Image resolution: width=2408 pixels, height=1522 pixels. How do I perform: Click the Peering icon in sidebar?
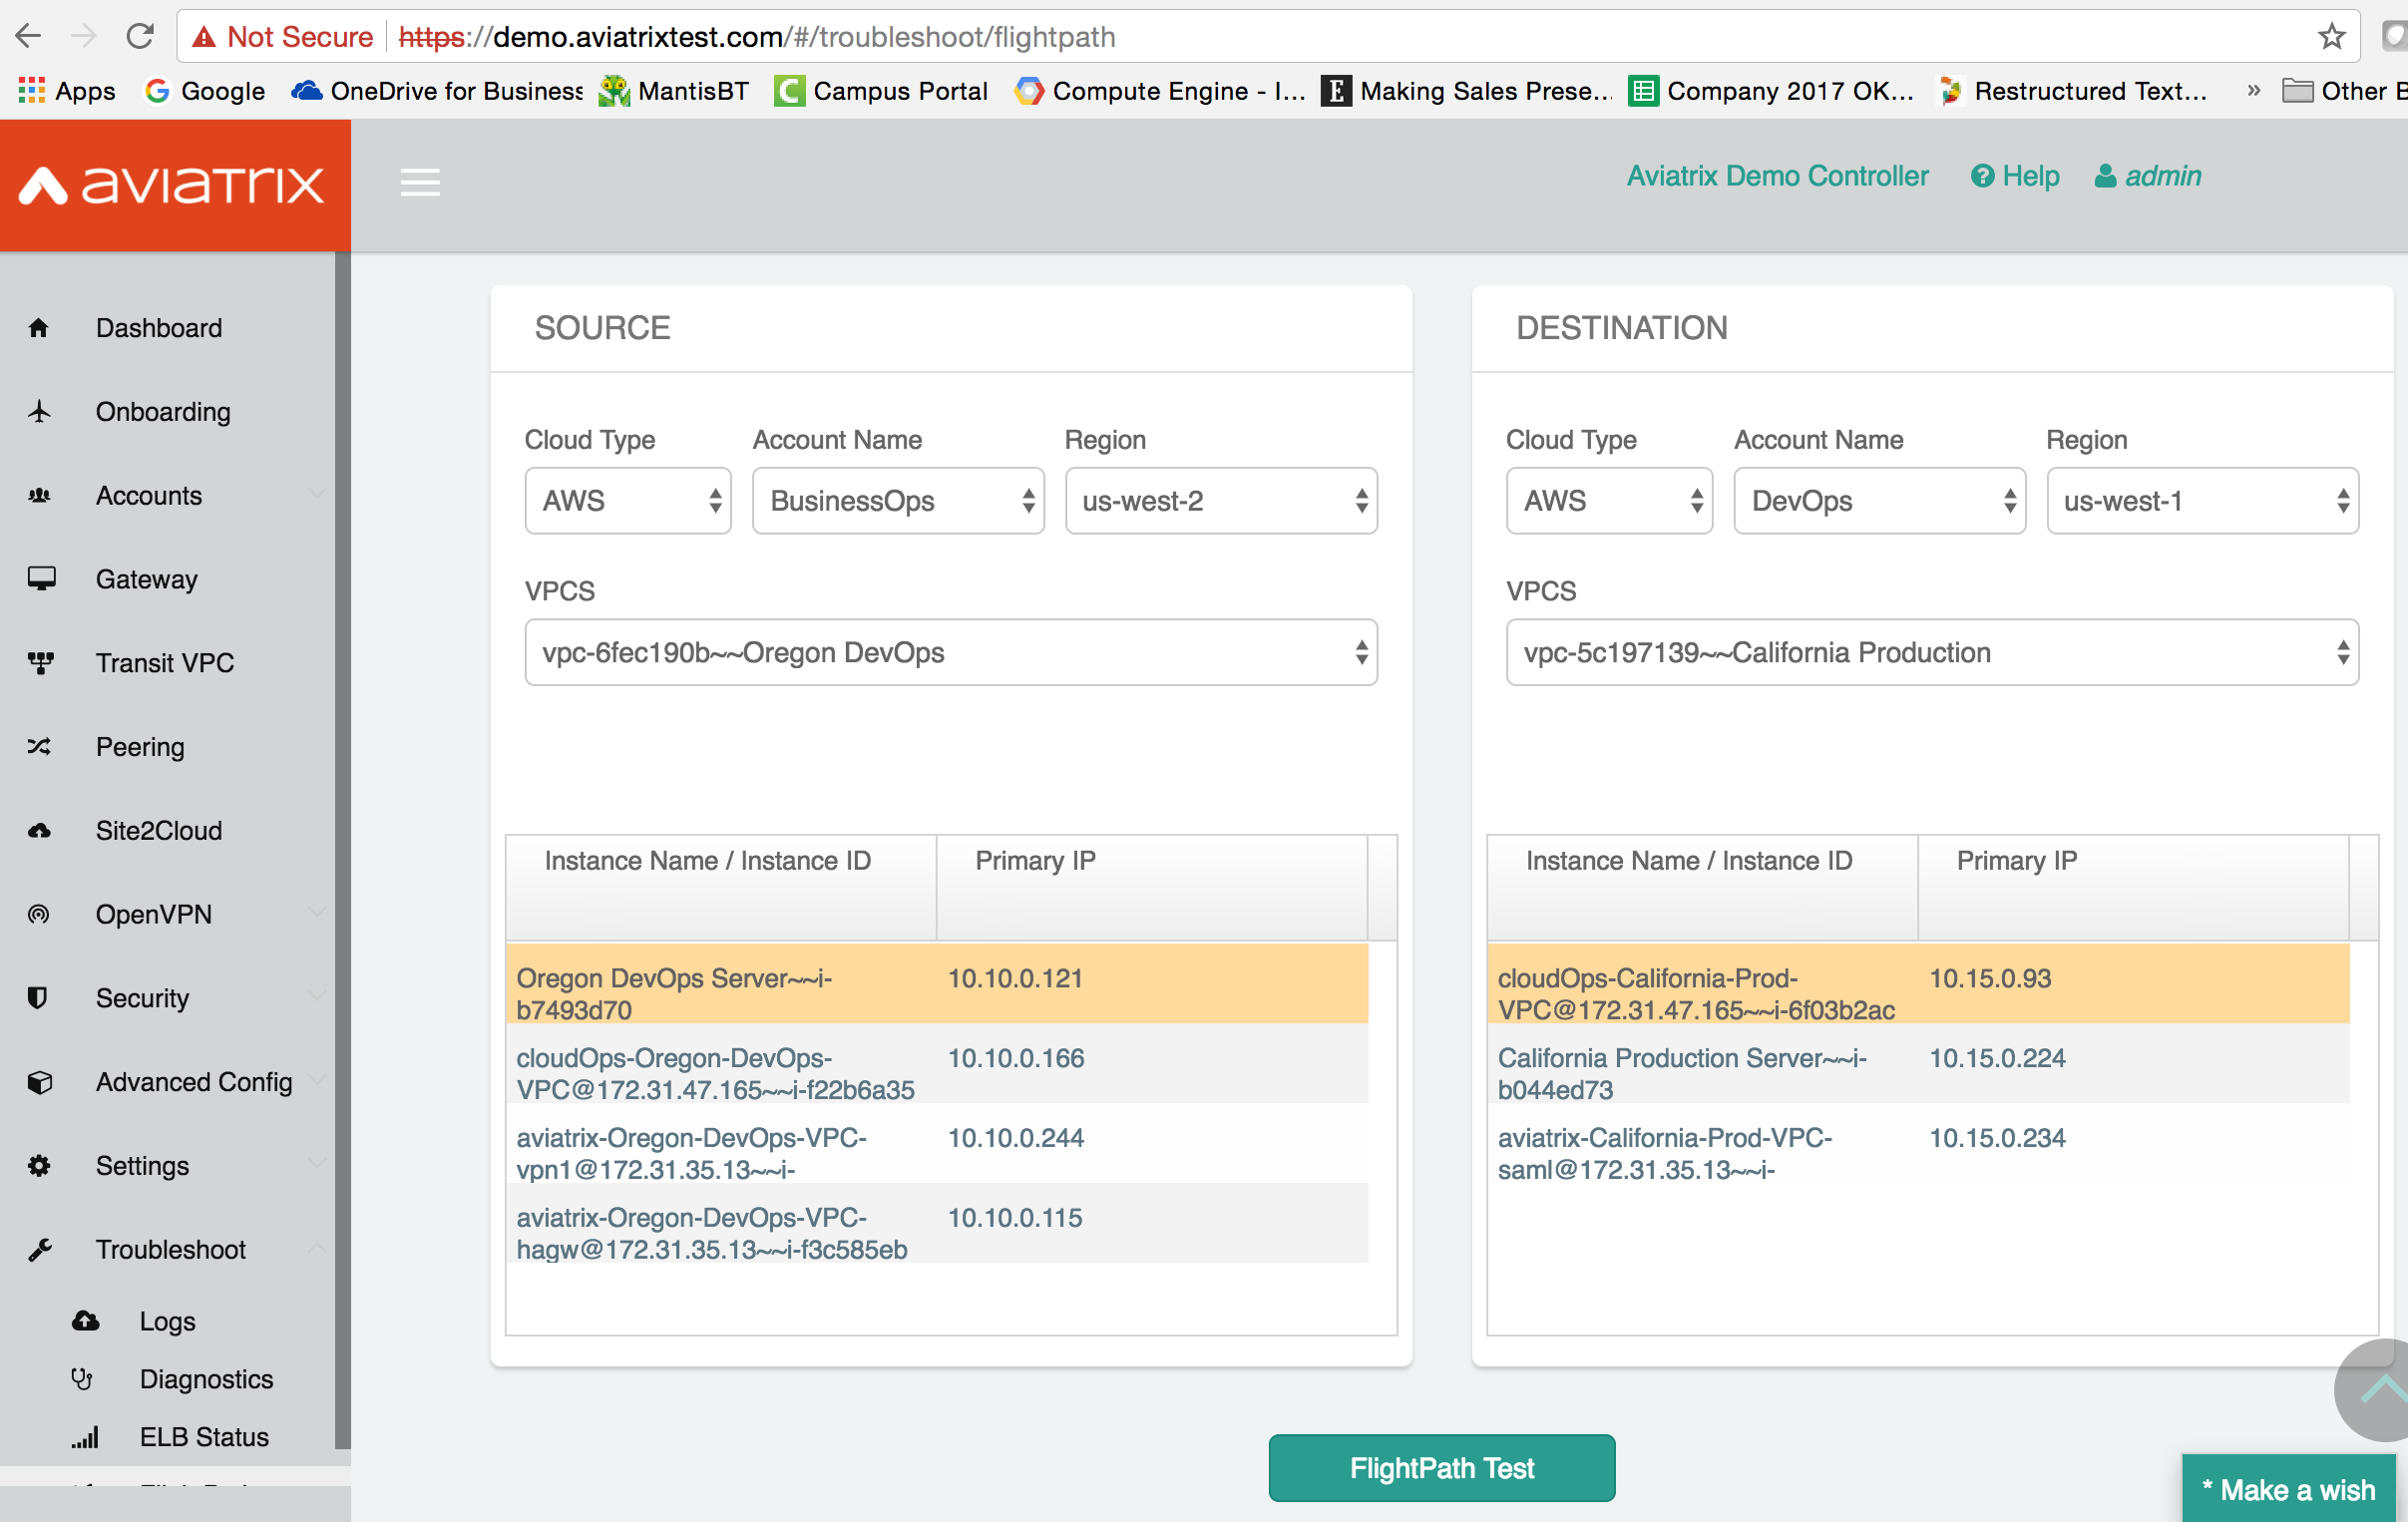tap(39, 745)
